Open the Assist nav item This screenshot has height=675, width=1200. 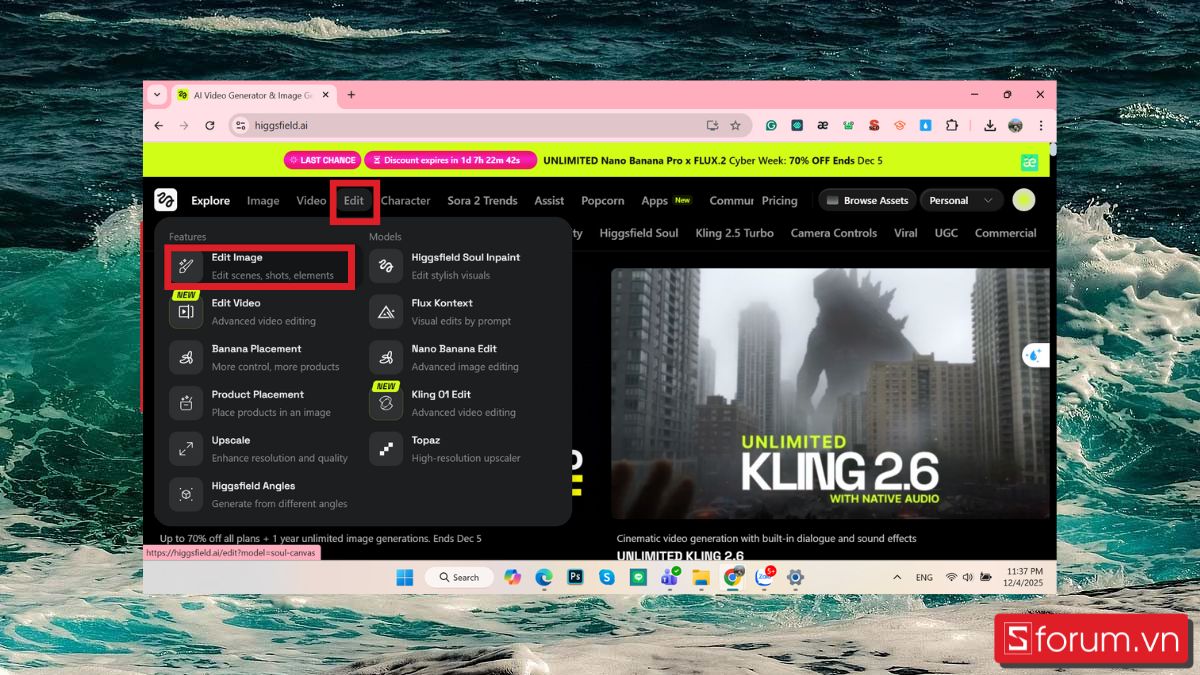(549, 200)
